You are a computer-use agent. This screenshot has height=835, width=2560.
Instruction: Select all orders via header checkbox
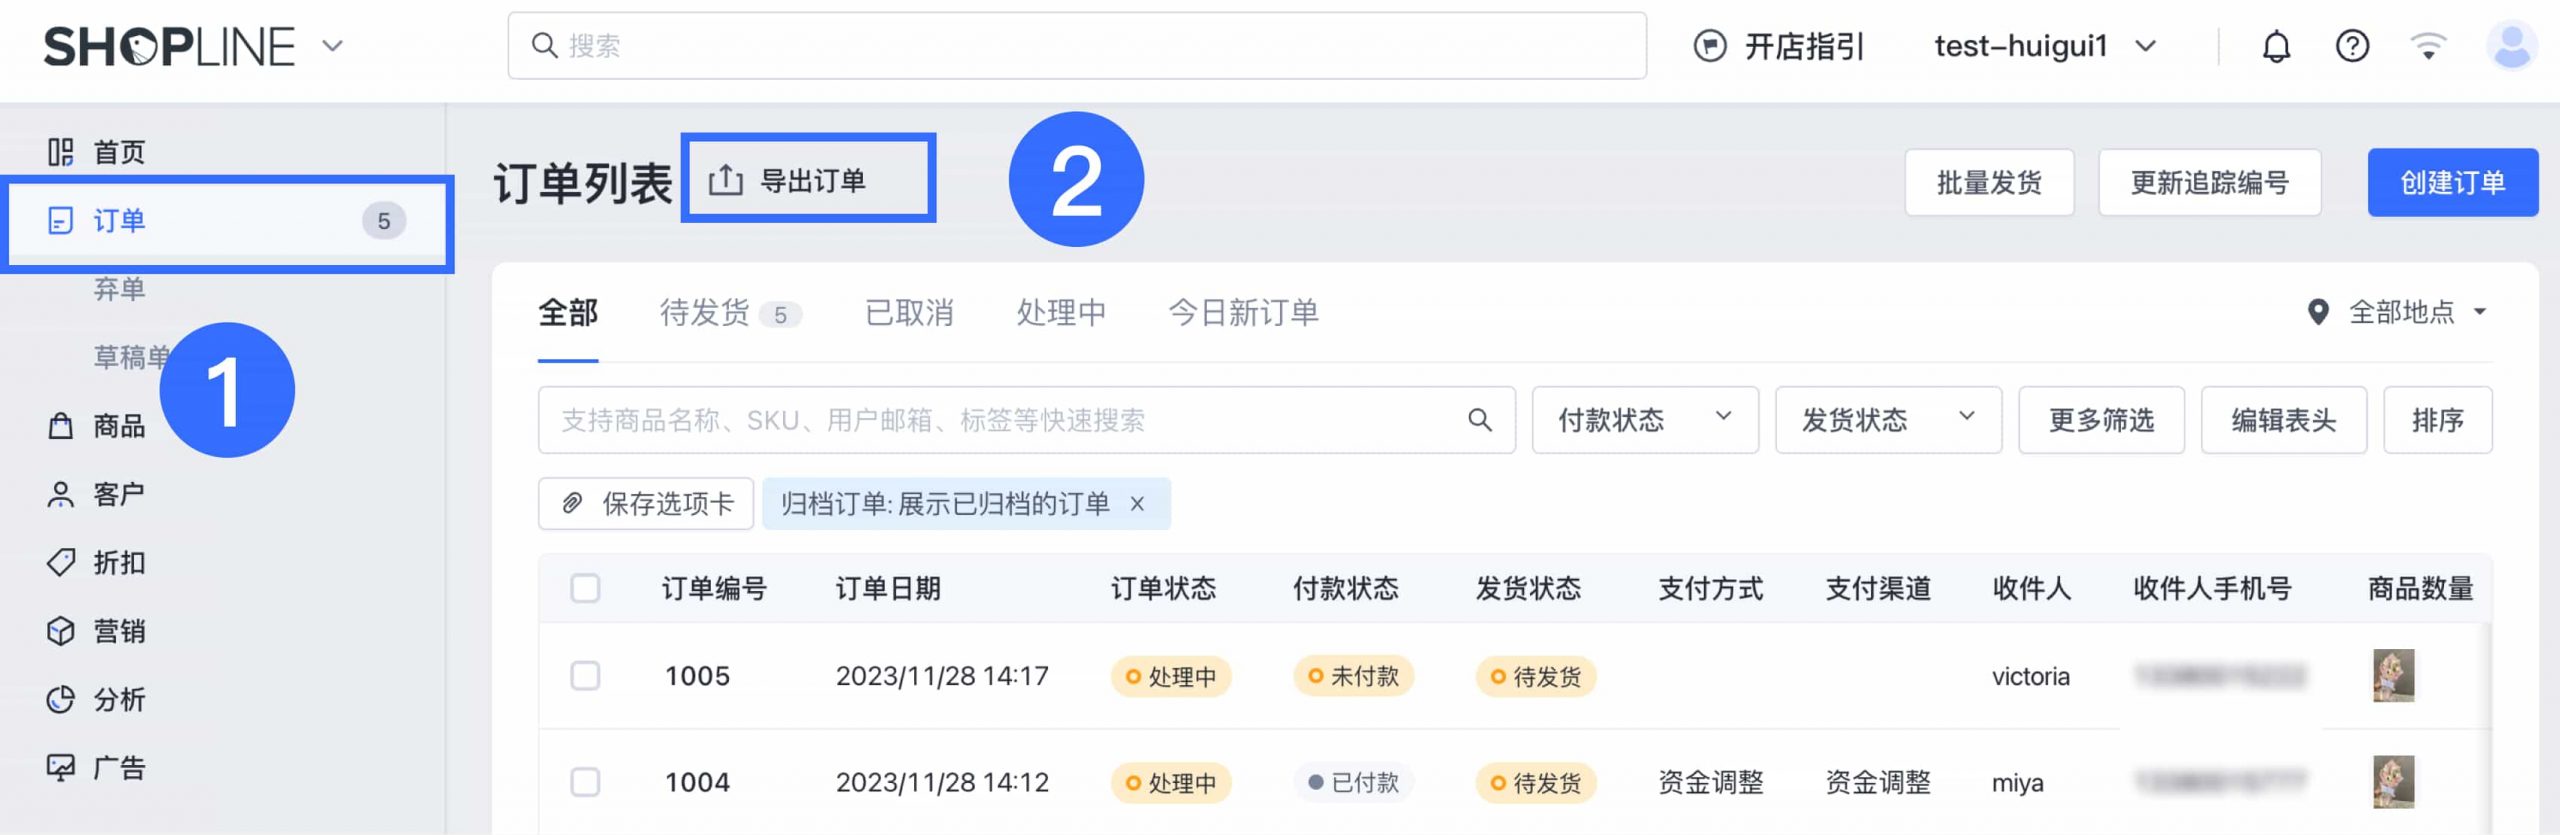[x=585, y=589]
